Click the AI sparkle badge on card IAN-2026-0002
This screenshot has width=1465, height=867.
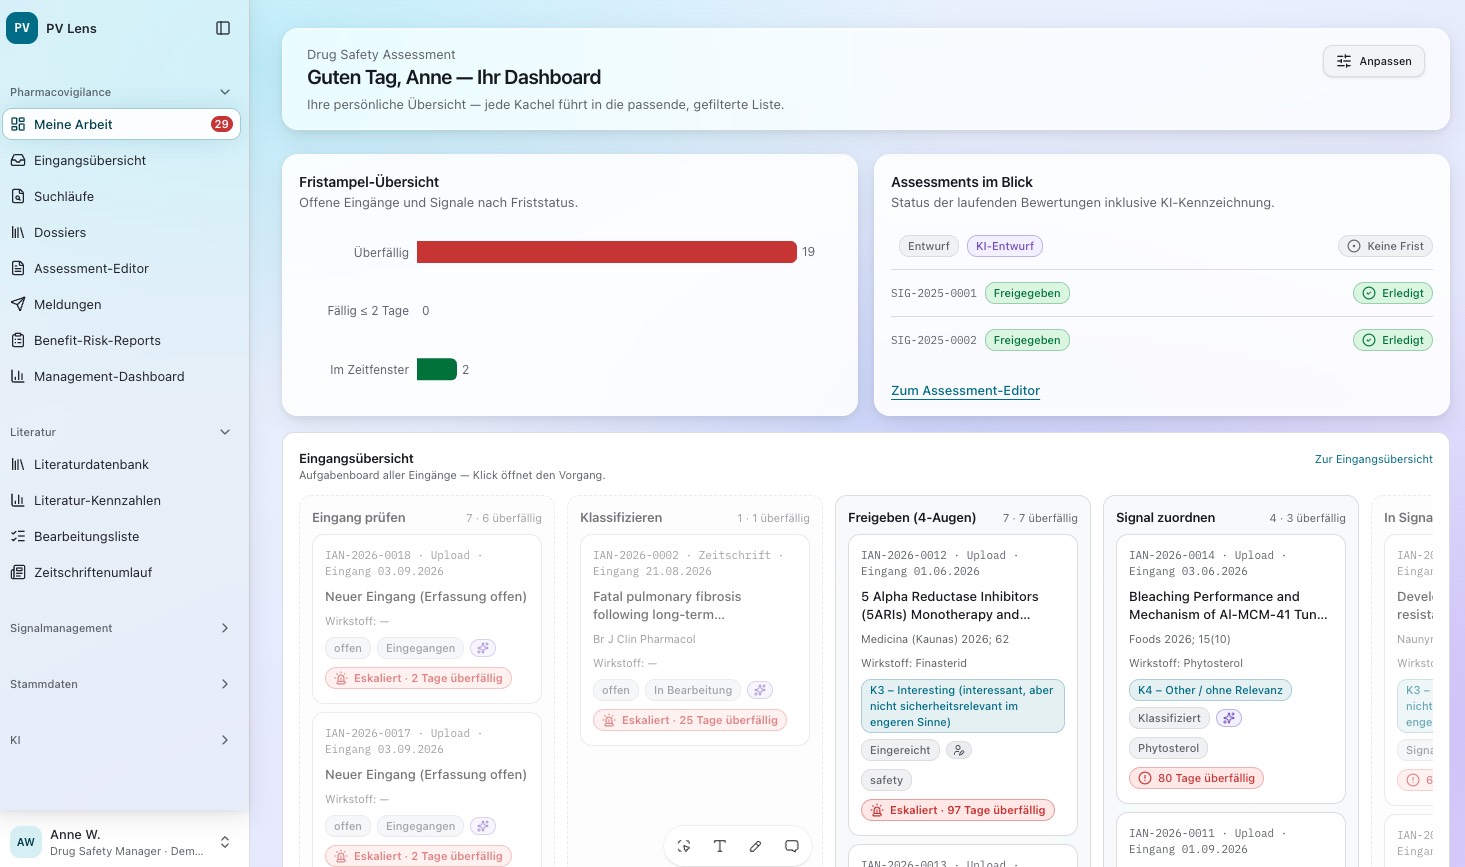coord(761,690)
